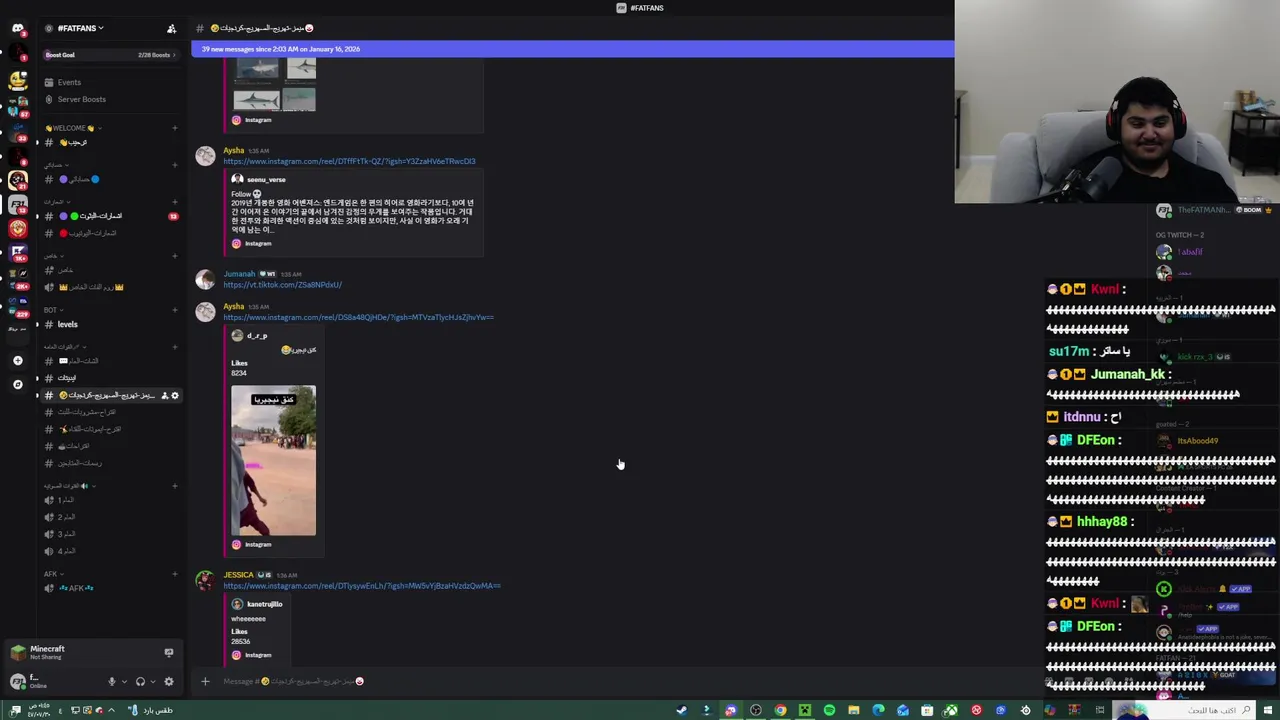
Task: Collapse the AFK channel category
Action: [x=52, y=574]
